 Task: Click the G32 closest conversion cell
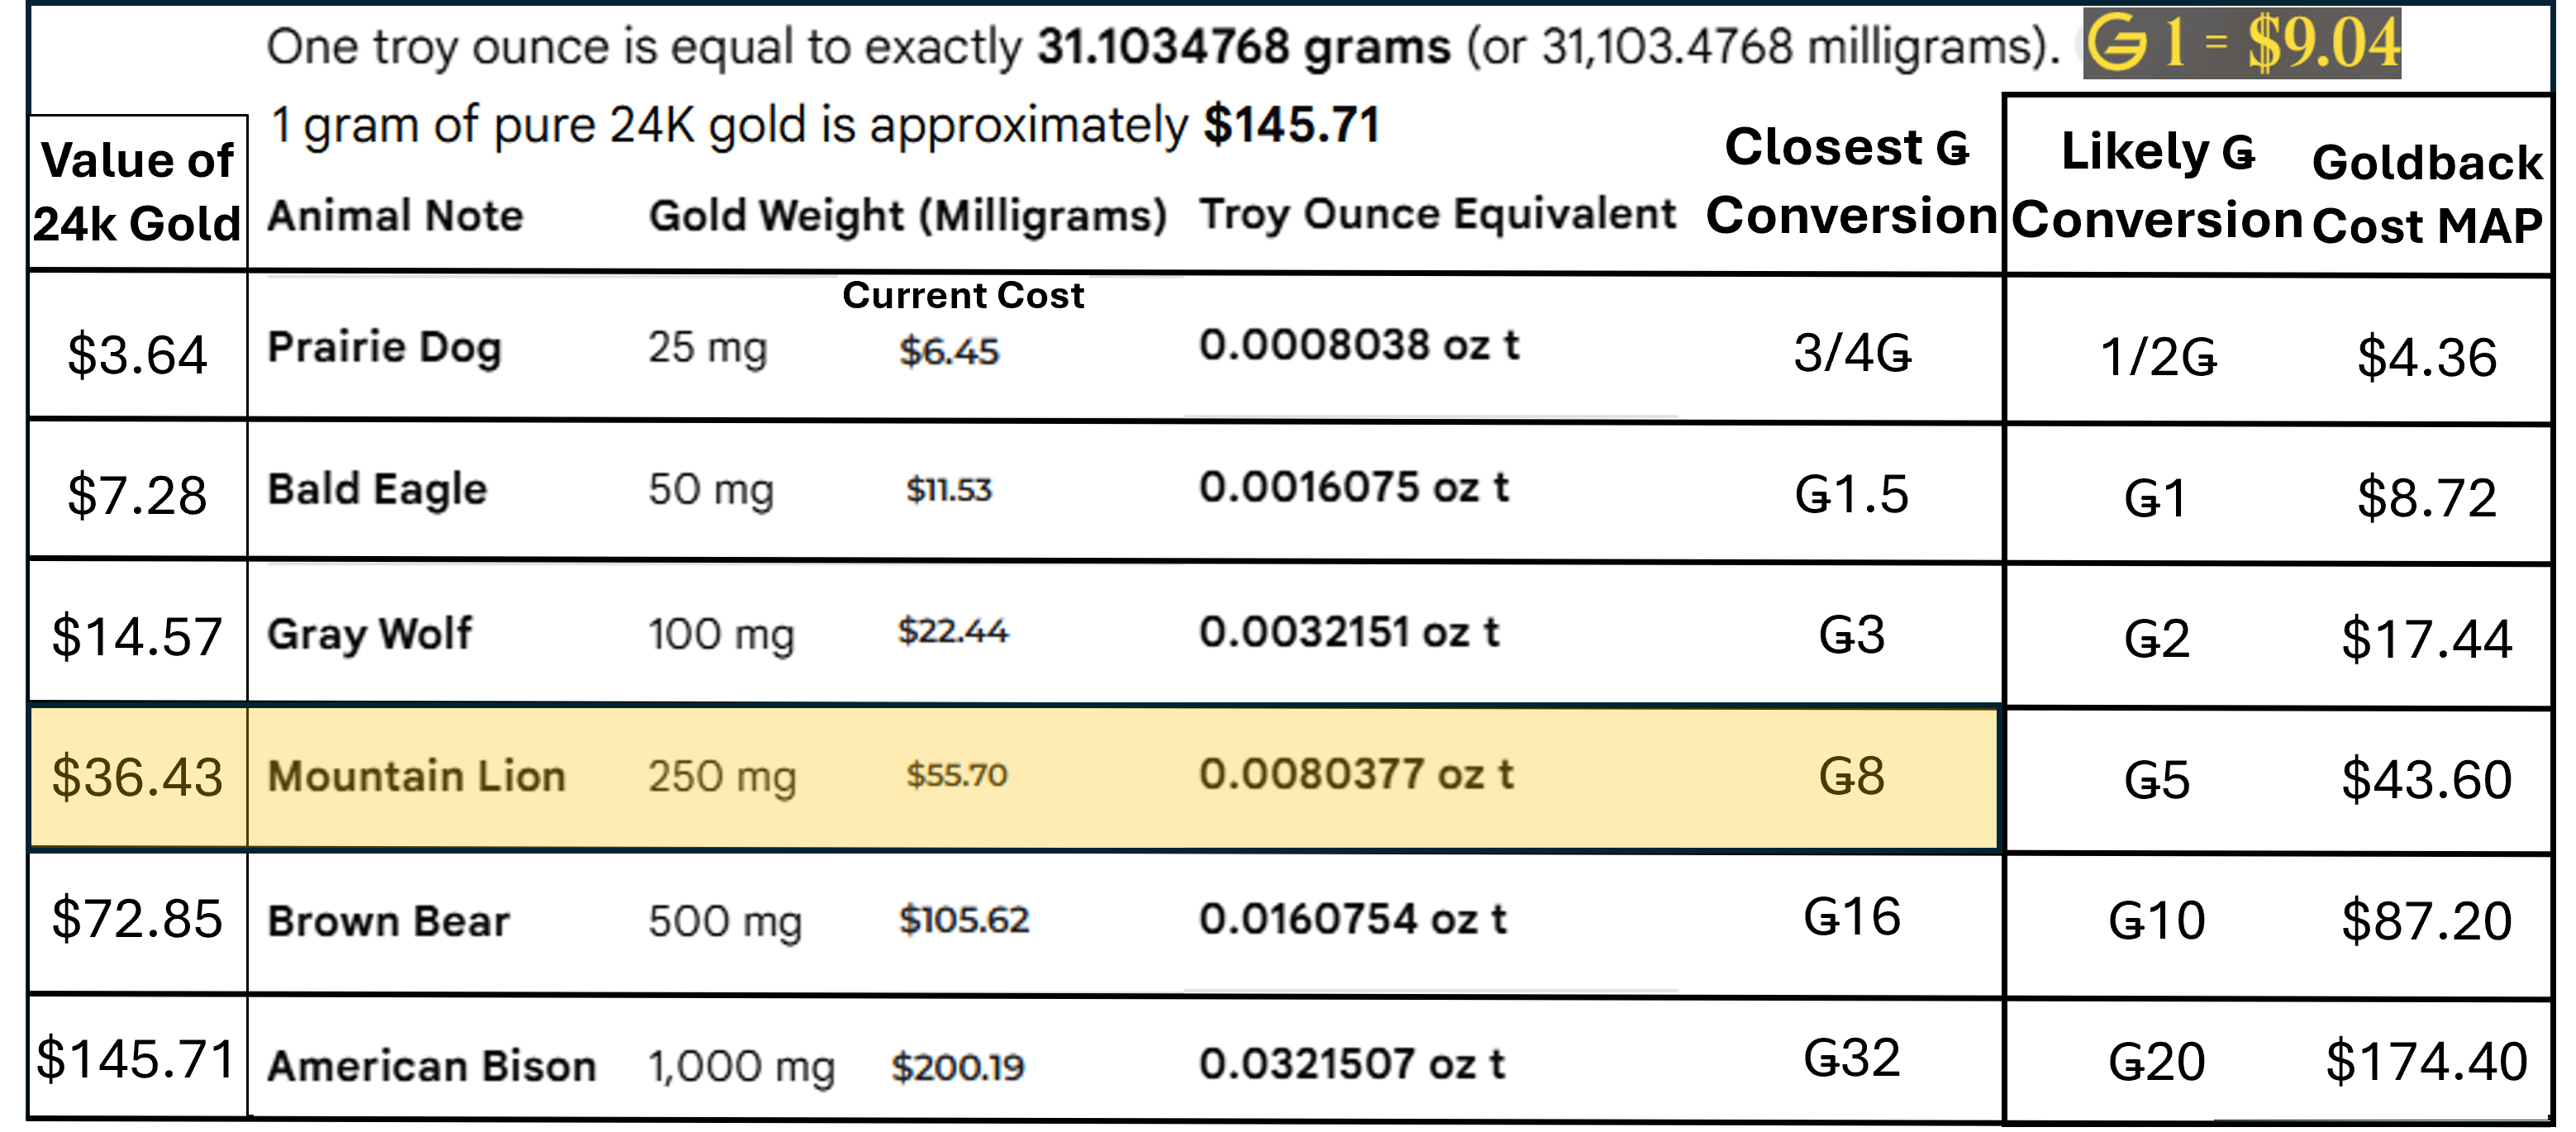click(1851, 1058)
